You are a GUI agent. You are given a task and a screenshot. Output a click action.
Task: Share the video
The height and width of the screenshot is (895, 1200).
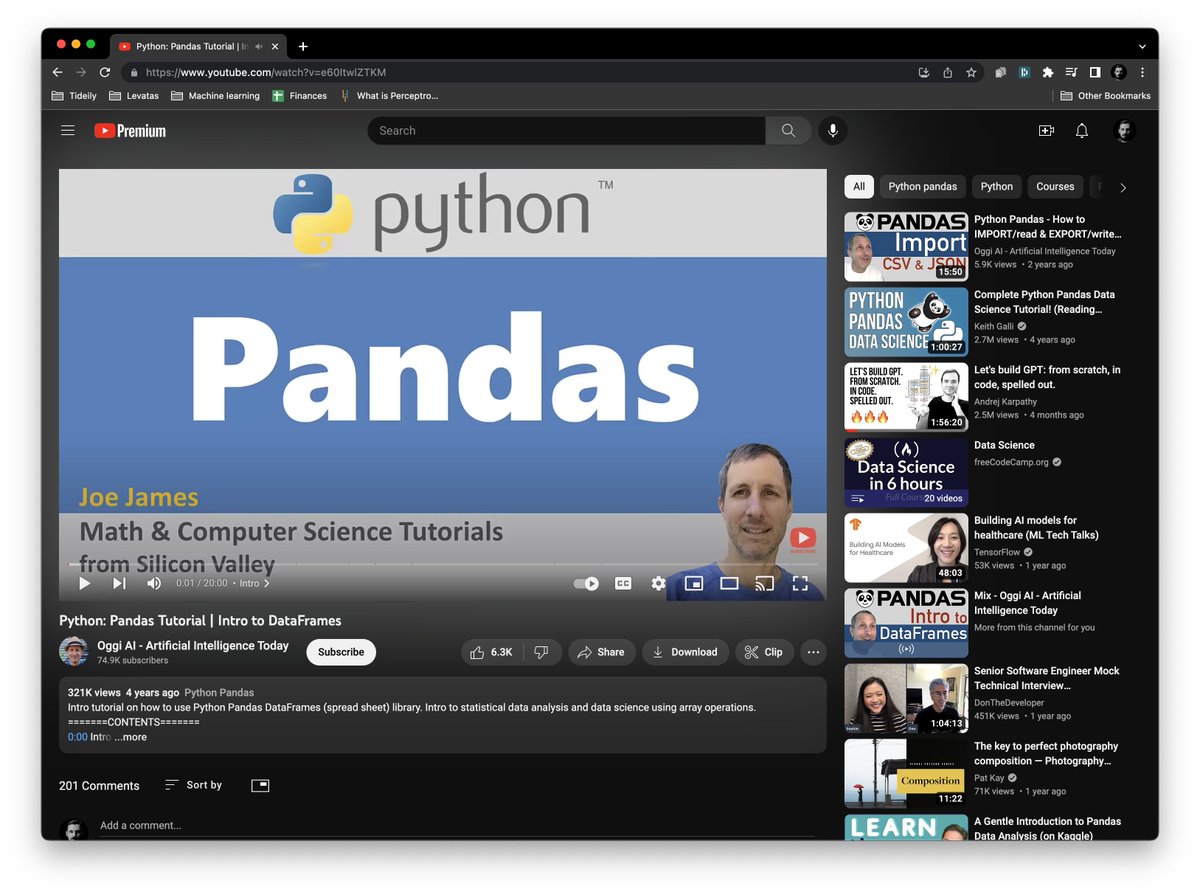(602, 652)
